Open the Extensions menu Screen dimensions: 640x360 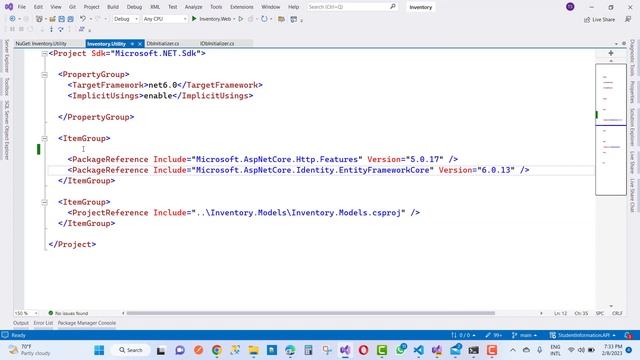coord(242,7)
